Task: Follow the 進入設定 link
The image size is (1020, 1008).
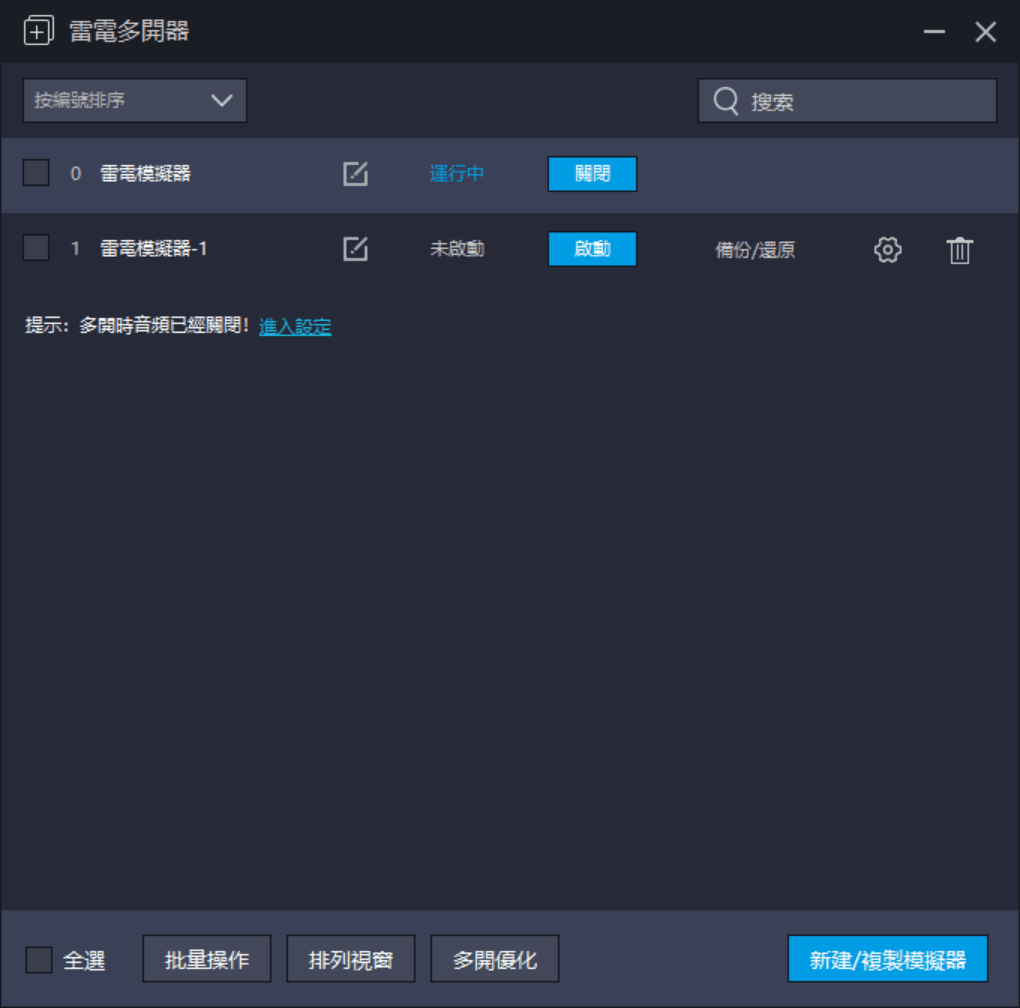Action: coord(295,326)
